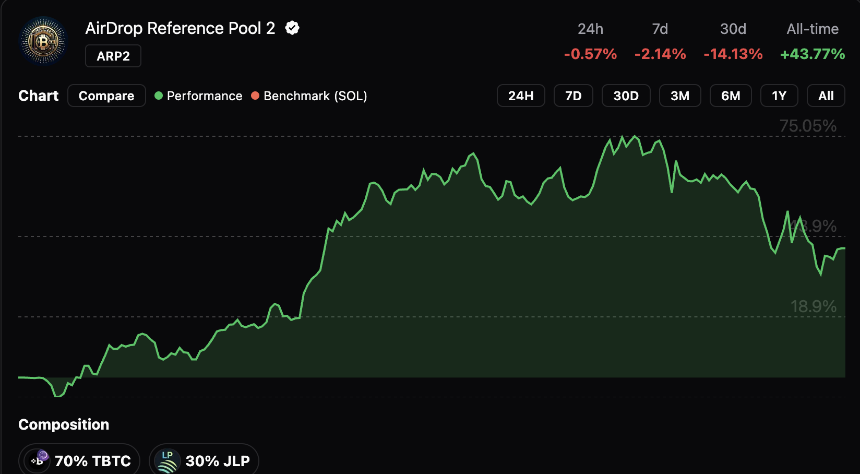860x474 pixels.
Task: Click the -14.13% 30d change value
Action: pyautogui.click(x=733, y=54)
